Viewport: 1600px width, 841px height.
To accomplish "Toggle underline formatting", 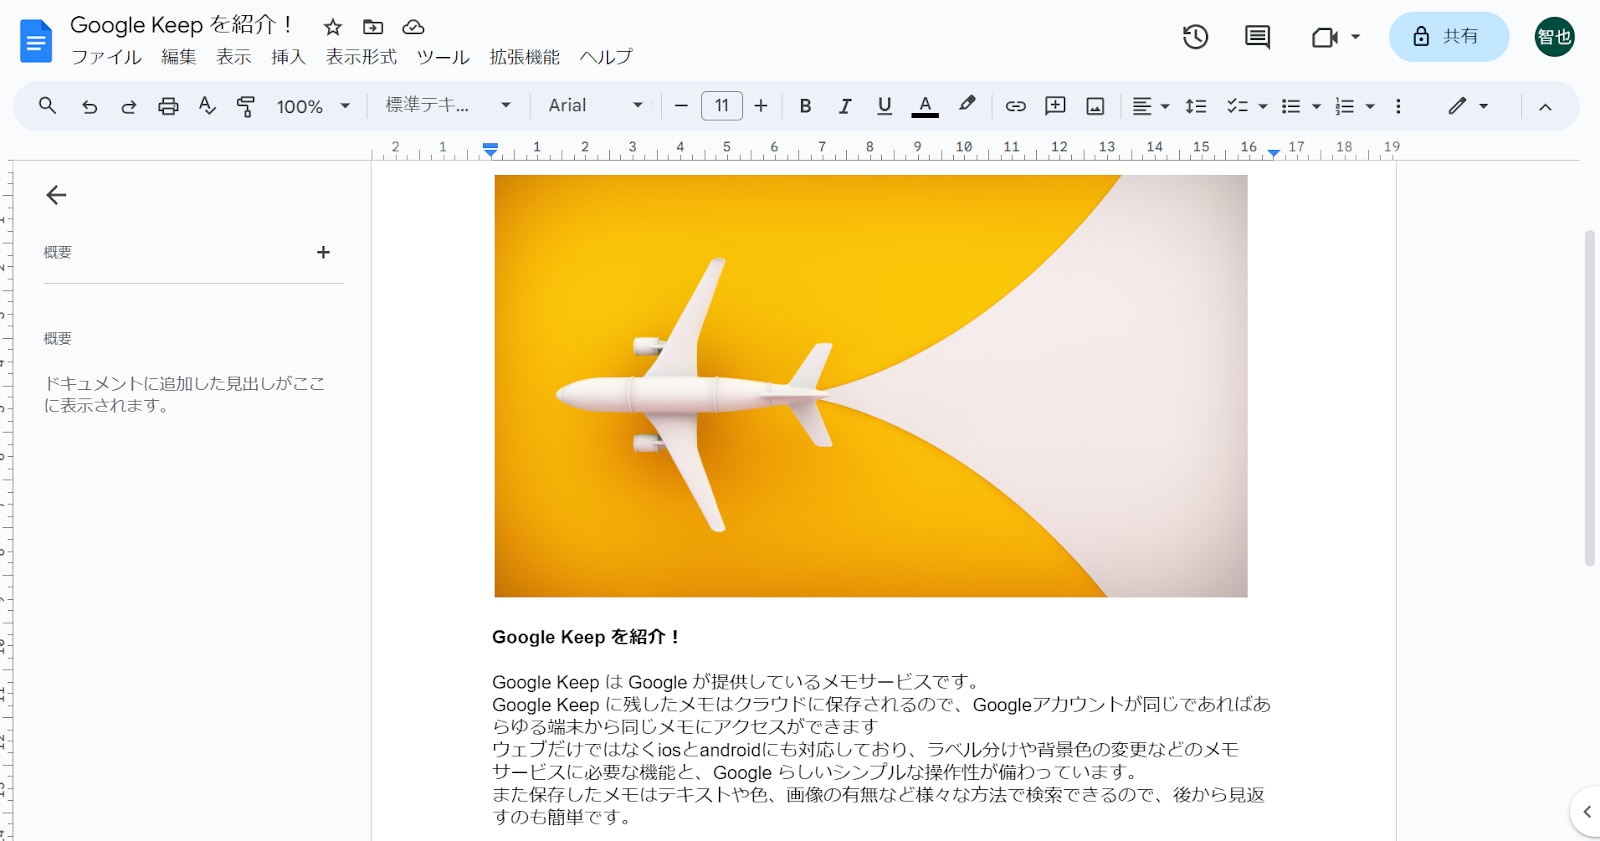I will pyautogui.click(x=884, y=106).
